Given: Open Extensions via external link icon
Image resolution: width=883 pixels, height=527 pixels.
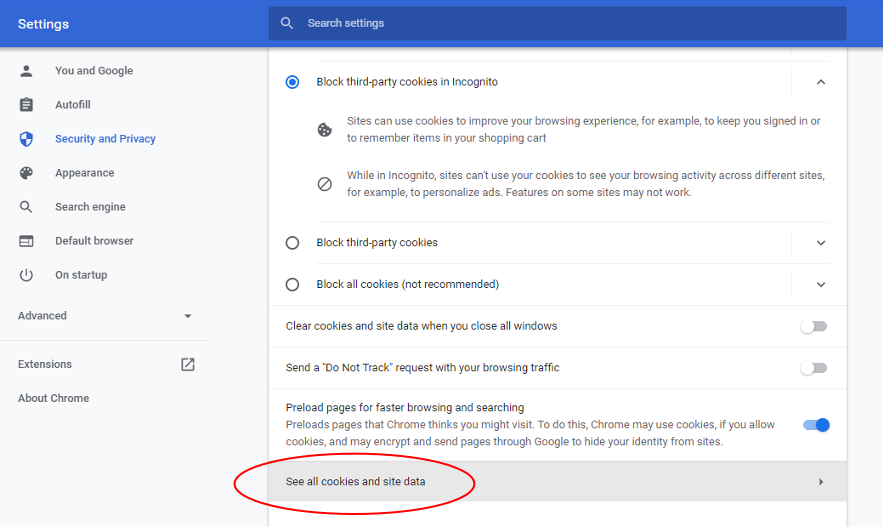Looking at the screenshot, I should click(187, 364).
